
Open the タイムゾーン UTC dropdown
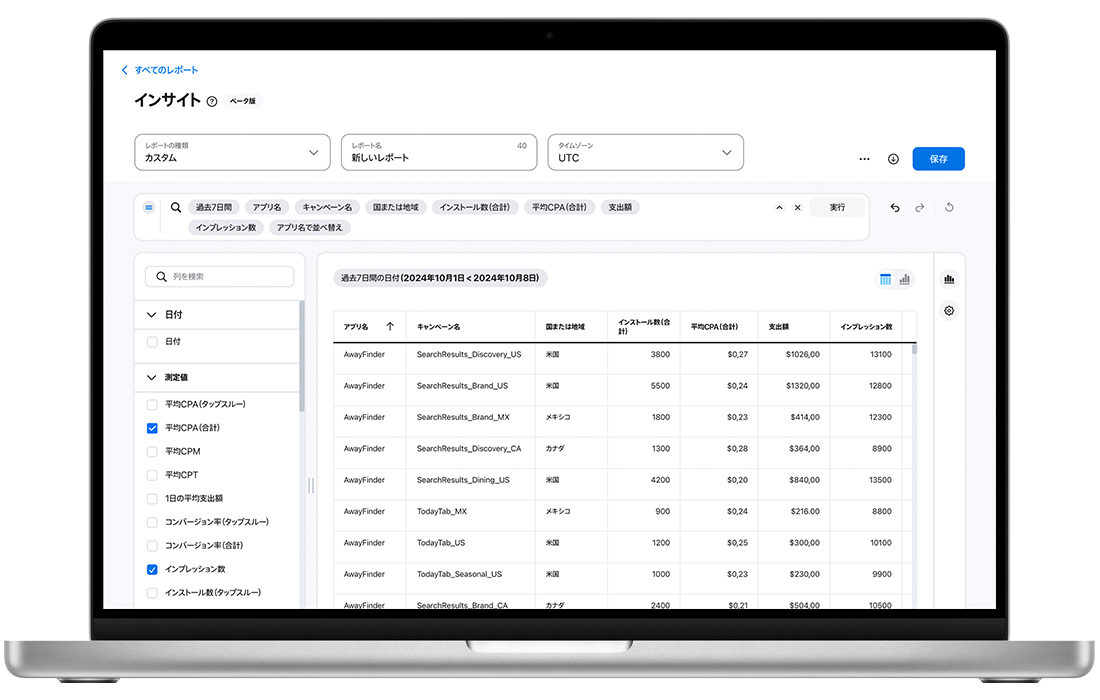tap(645, 152)
